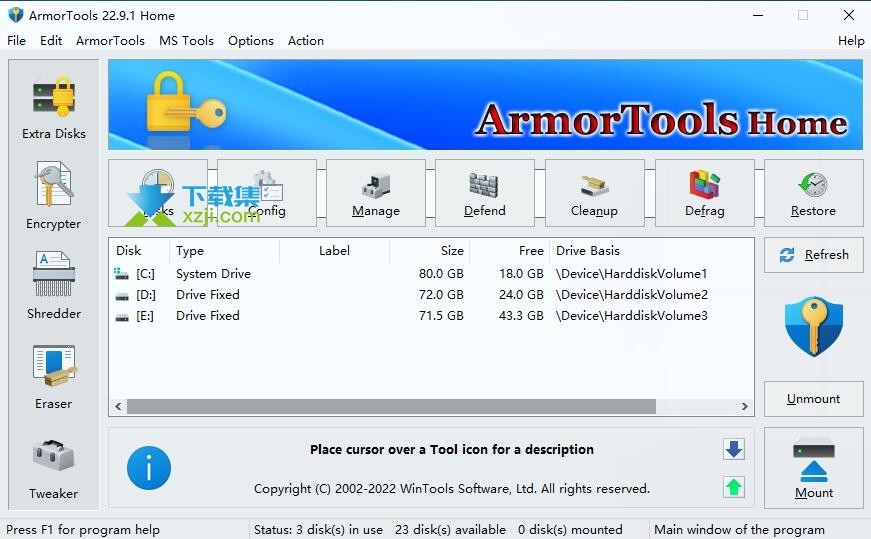Viewport: 871px width, 539px height.
Task: Click the horizontal scrollbar right arrow
Action: [744, 407]
